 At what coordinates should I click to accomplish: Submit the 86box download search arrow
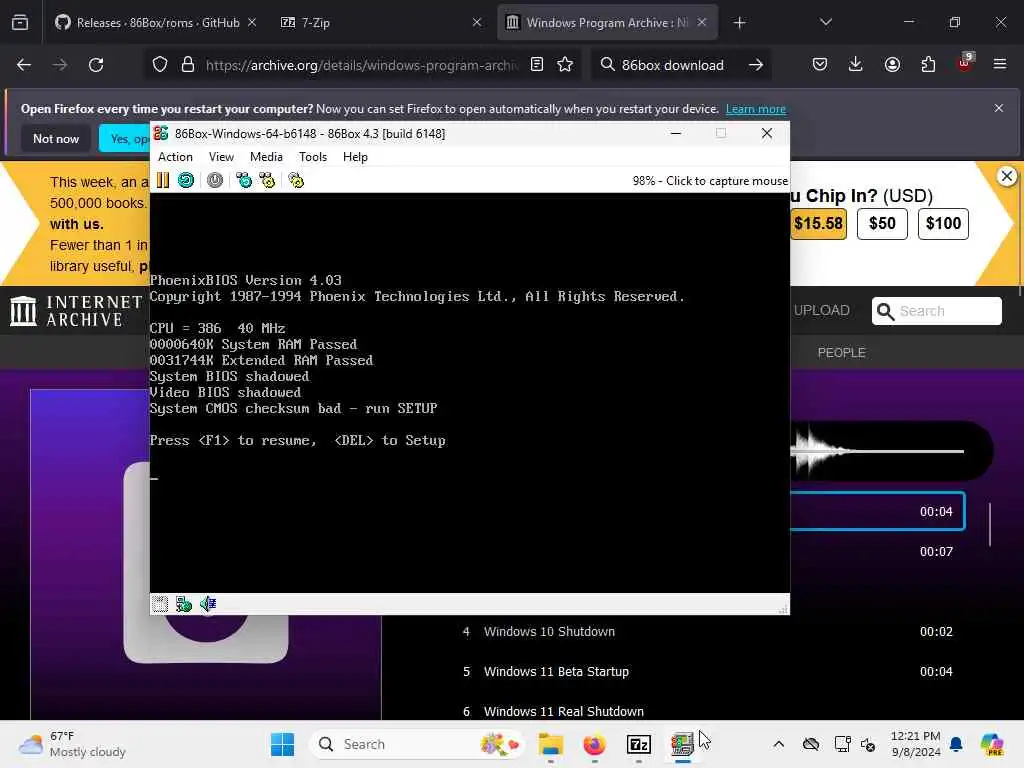[756, 65]
